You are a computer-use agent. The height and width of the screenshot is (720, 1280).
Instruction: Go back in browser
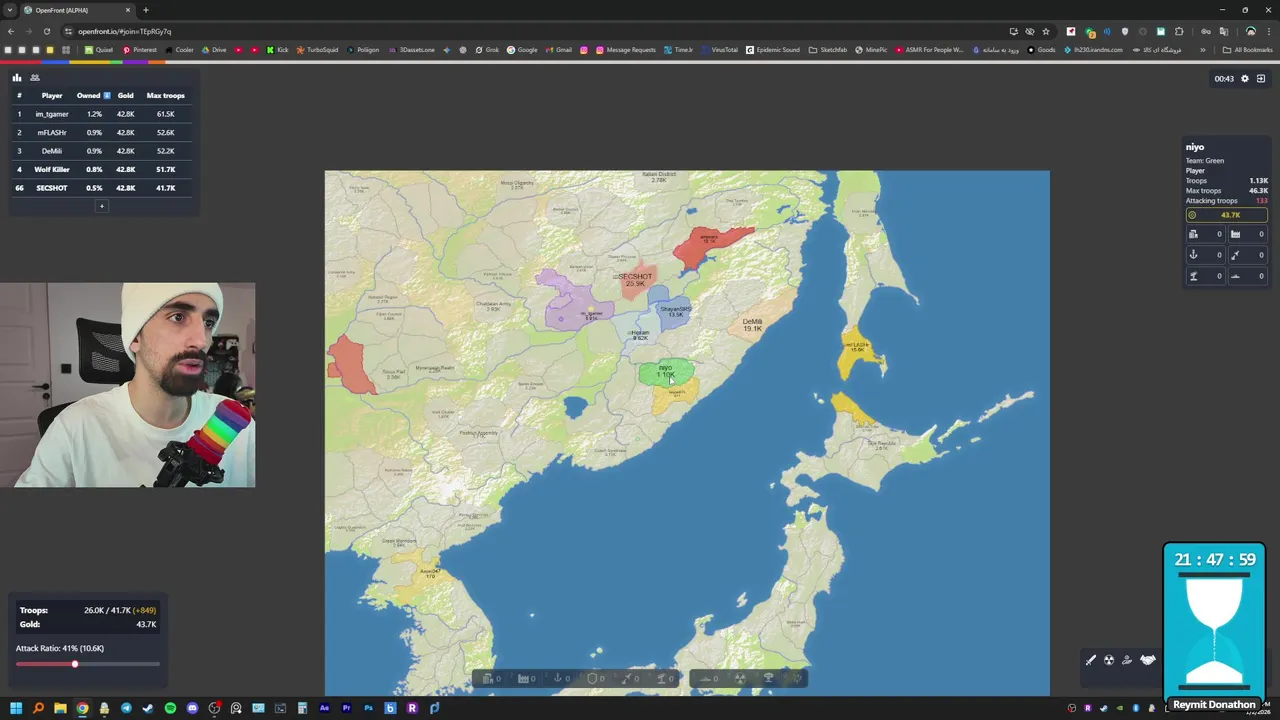tap(11, 31)
